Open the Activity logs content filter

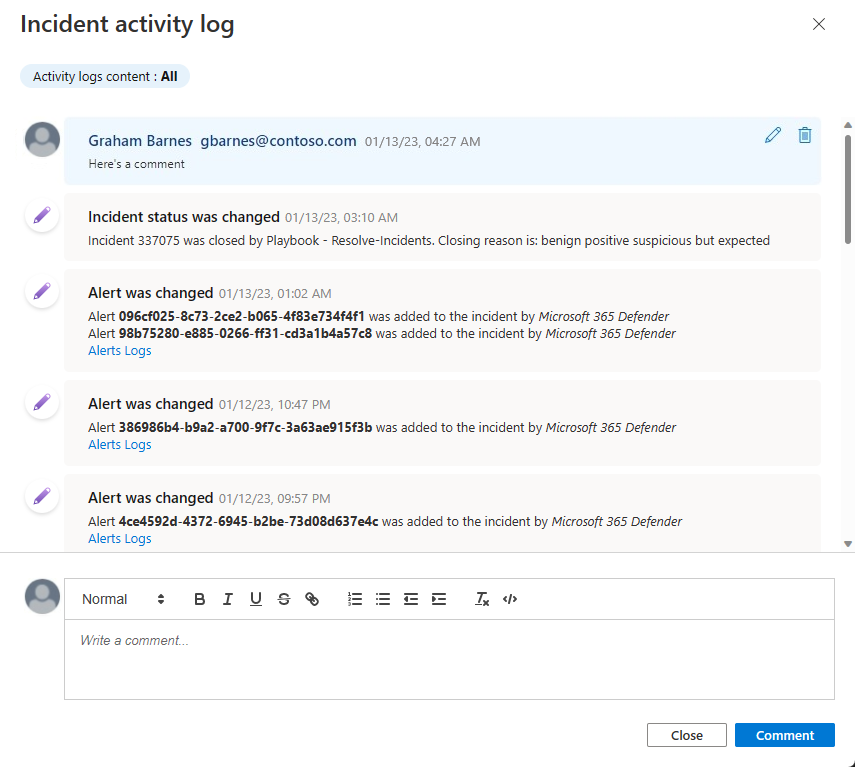[x=104, y=76]
